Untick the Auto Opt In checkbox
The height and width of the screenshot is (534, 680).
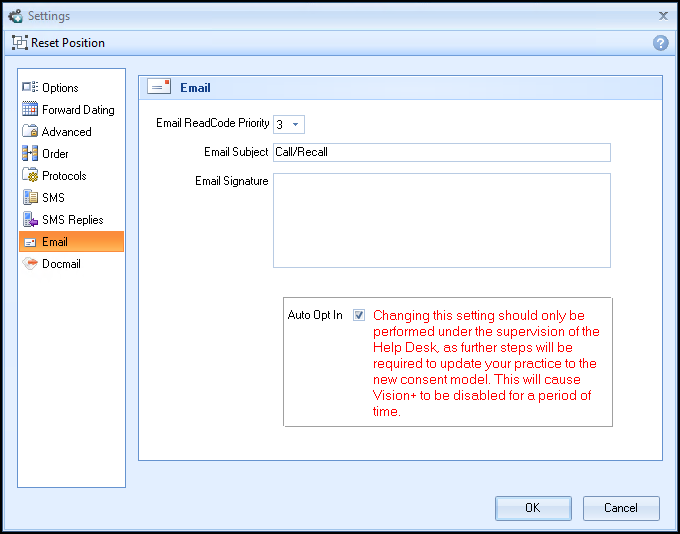[x=359, y=315]
